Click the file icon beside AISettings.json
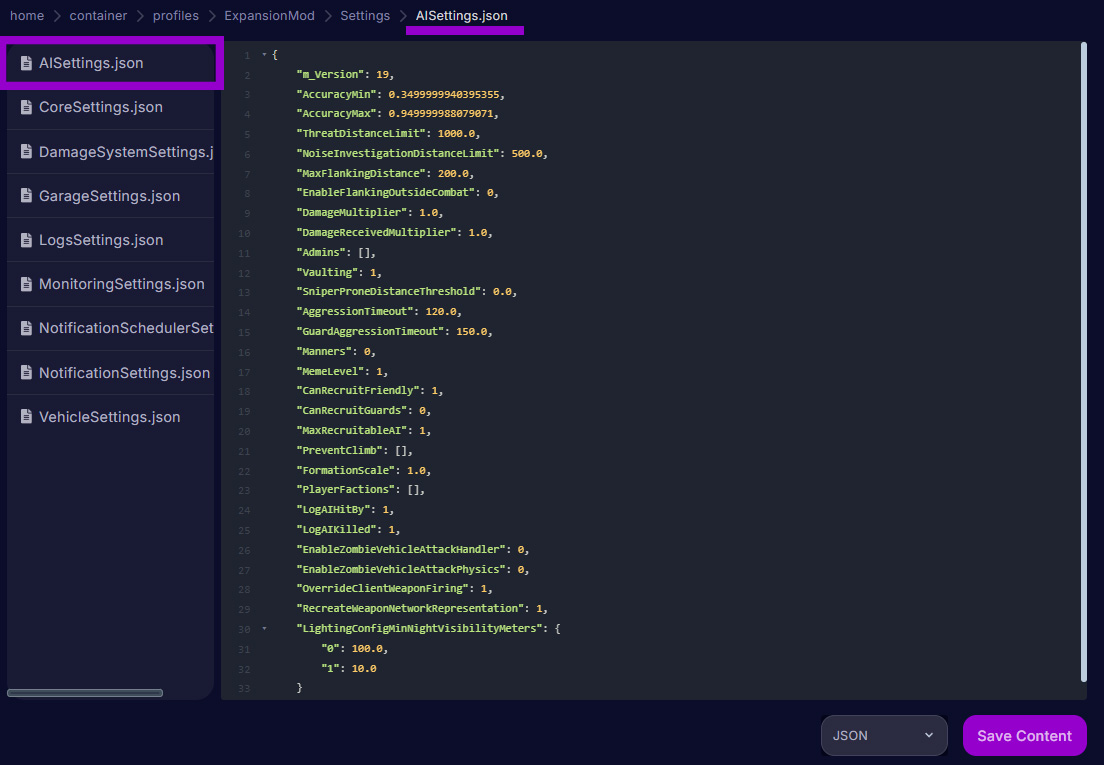 point(26,63)
